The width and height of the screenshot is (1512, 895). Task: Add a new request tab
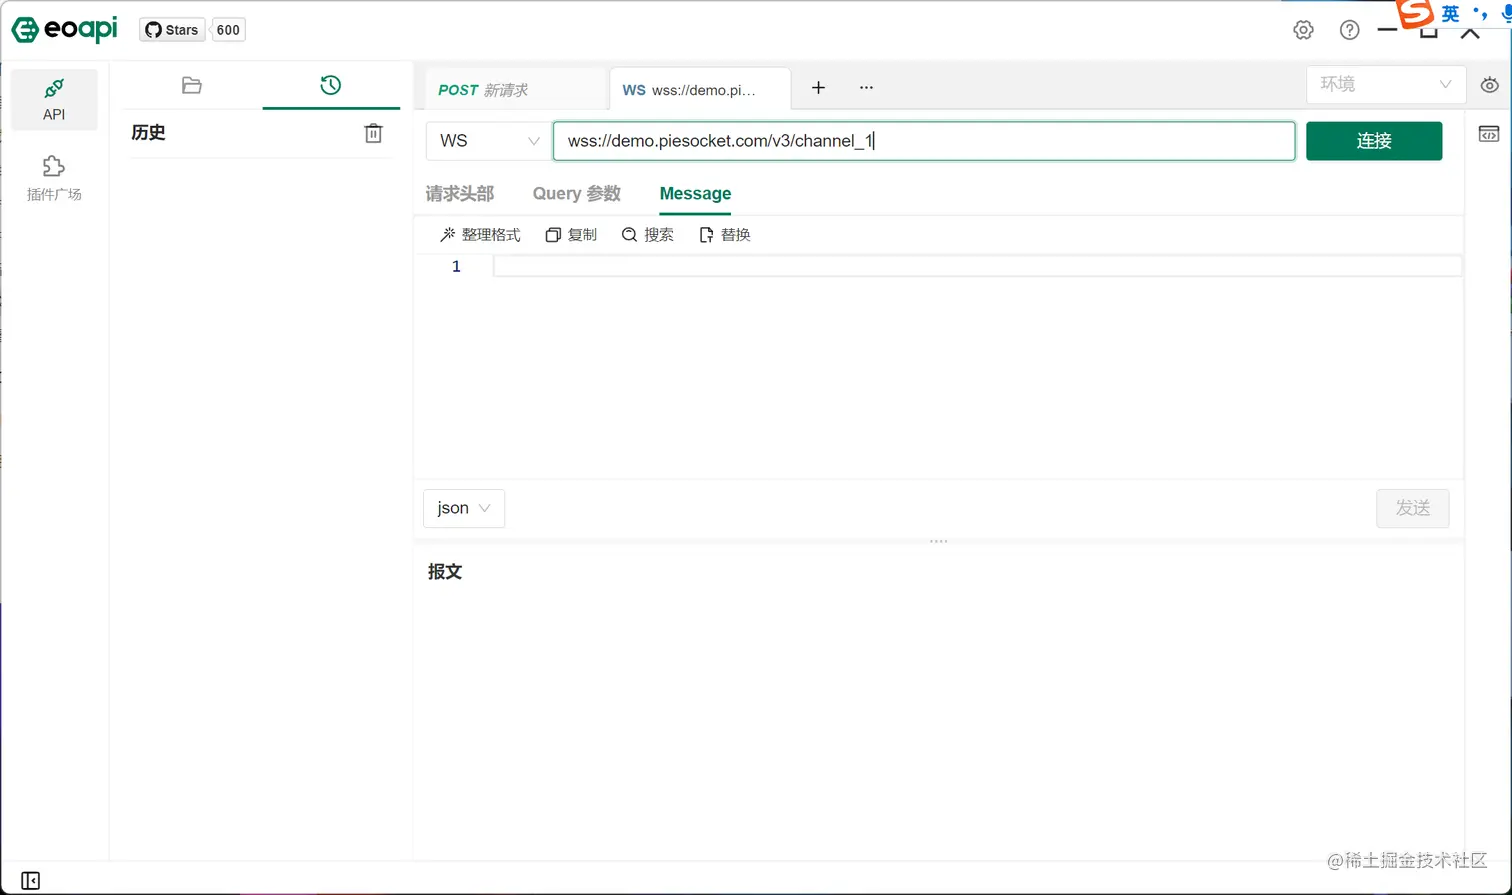818,88
